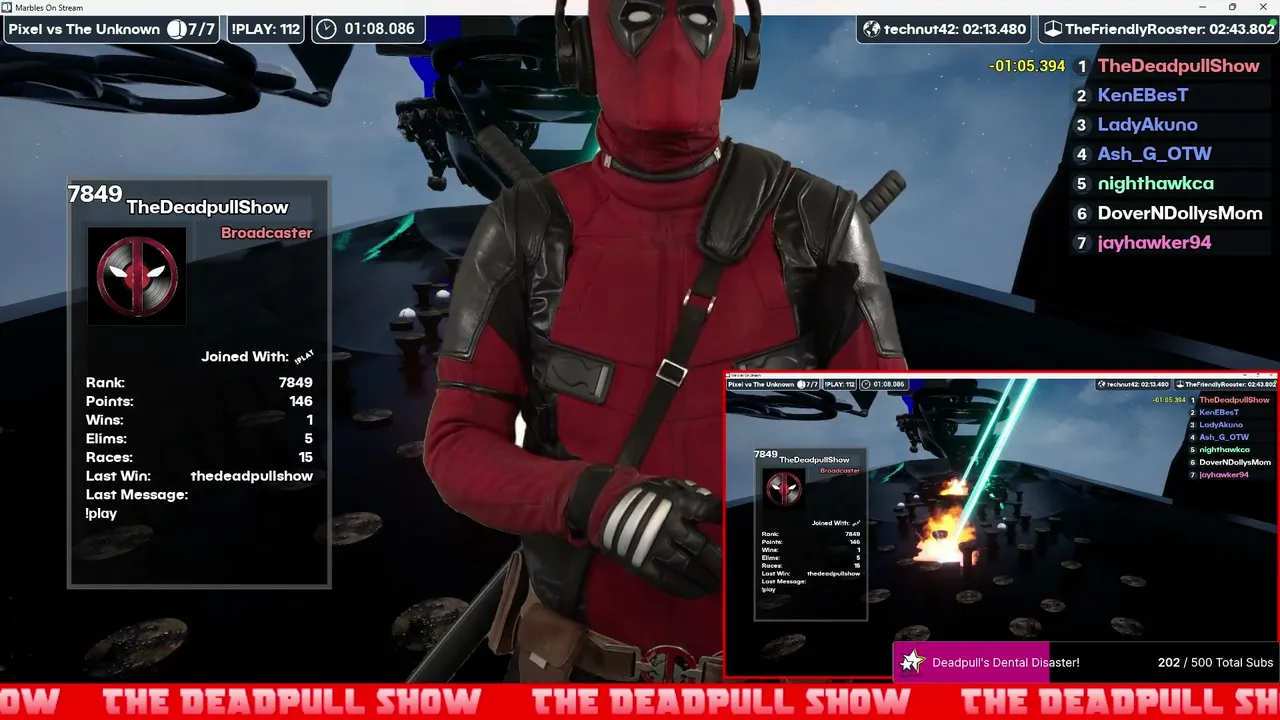Click the Races value 15 in the large card
The width and height of the screenshot is (1280, 720).
(x=306, y=457)
